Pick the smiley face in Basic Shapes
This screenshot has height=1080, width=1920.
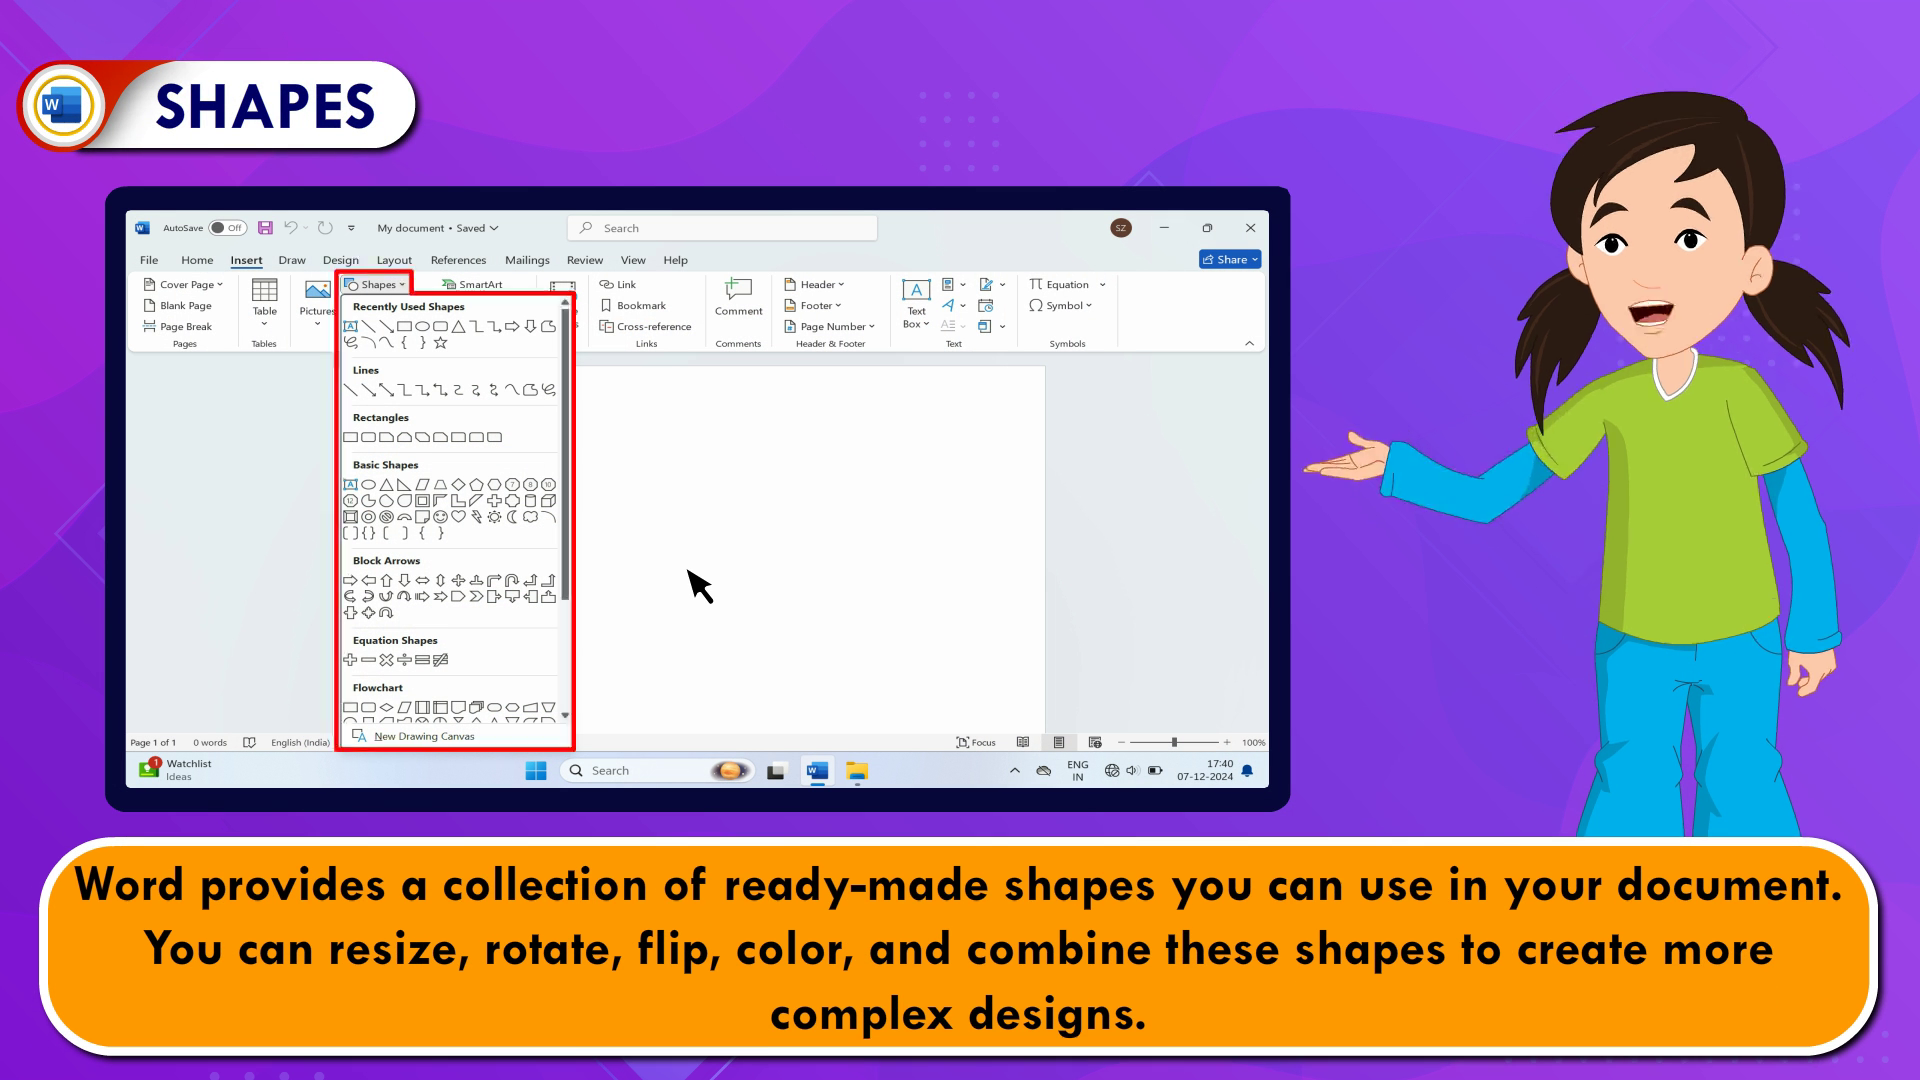point(440,517)
